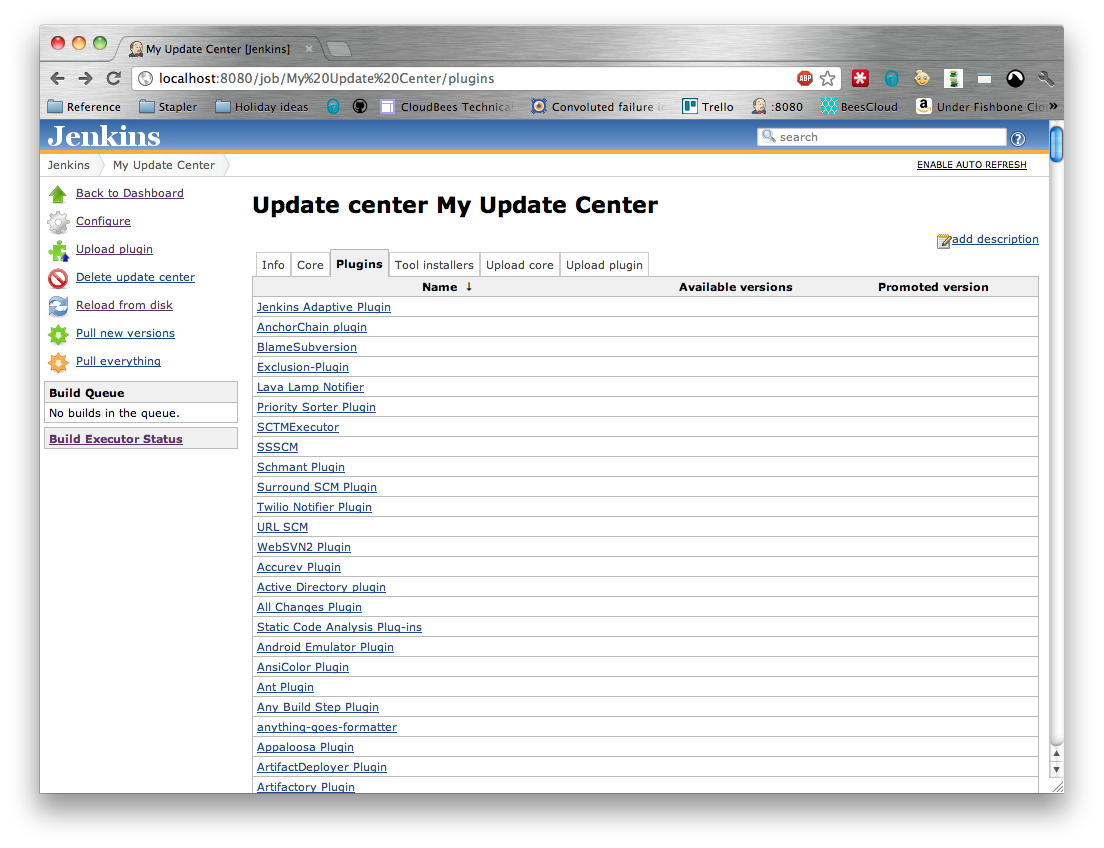Click ENABLE AUTO REFRESH

coord(972,165)
